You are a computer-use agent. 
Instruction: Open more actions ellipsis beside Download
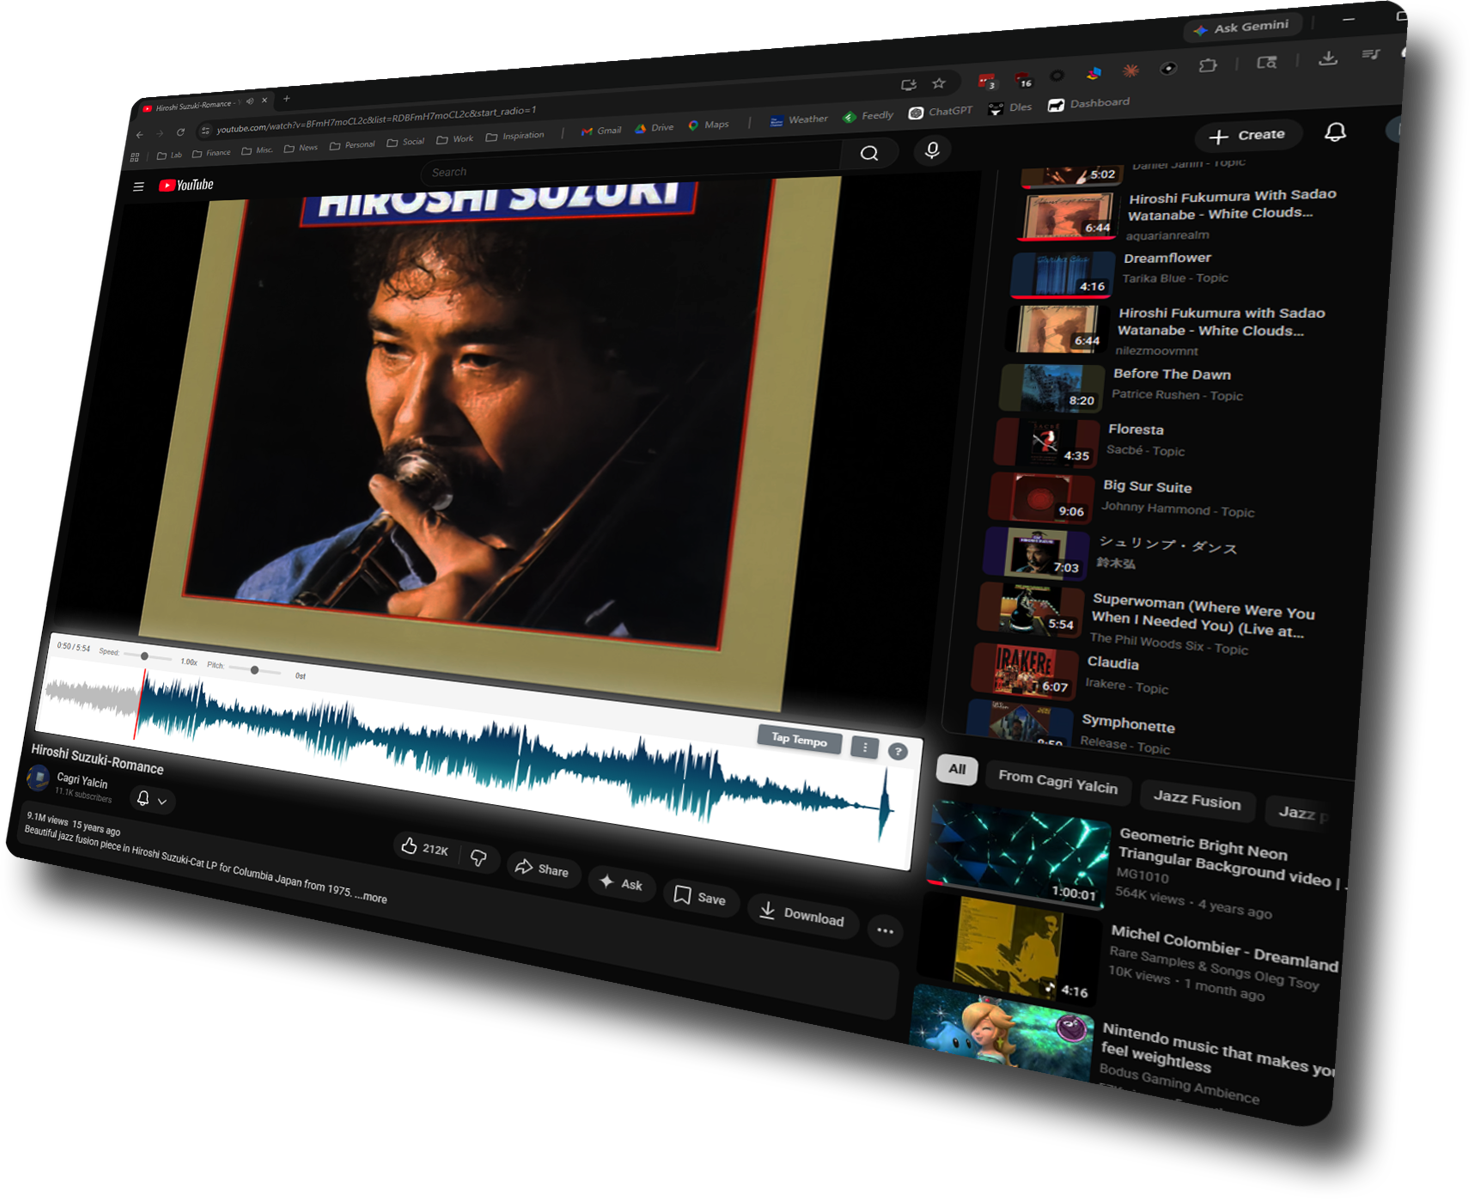coord(884,931)
